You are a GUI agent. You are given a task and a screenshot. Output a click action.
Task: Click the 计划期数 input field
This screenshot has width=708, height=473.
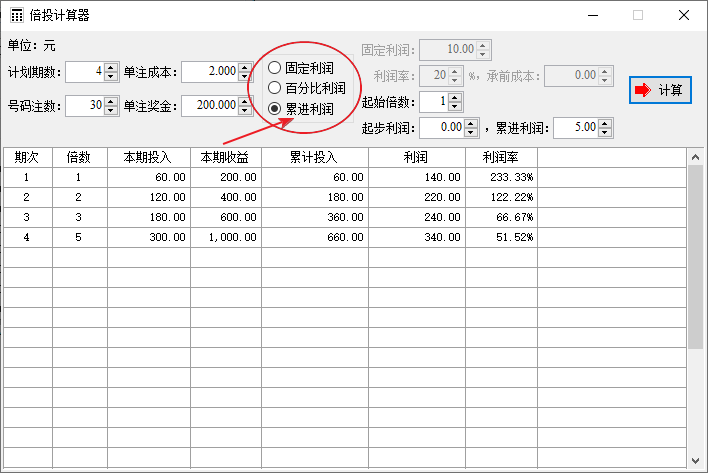coord(84,71)
